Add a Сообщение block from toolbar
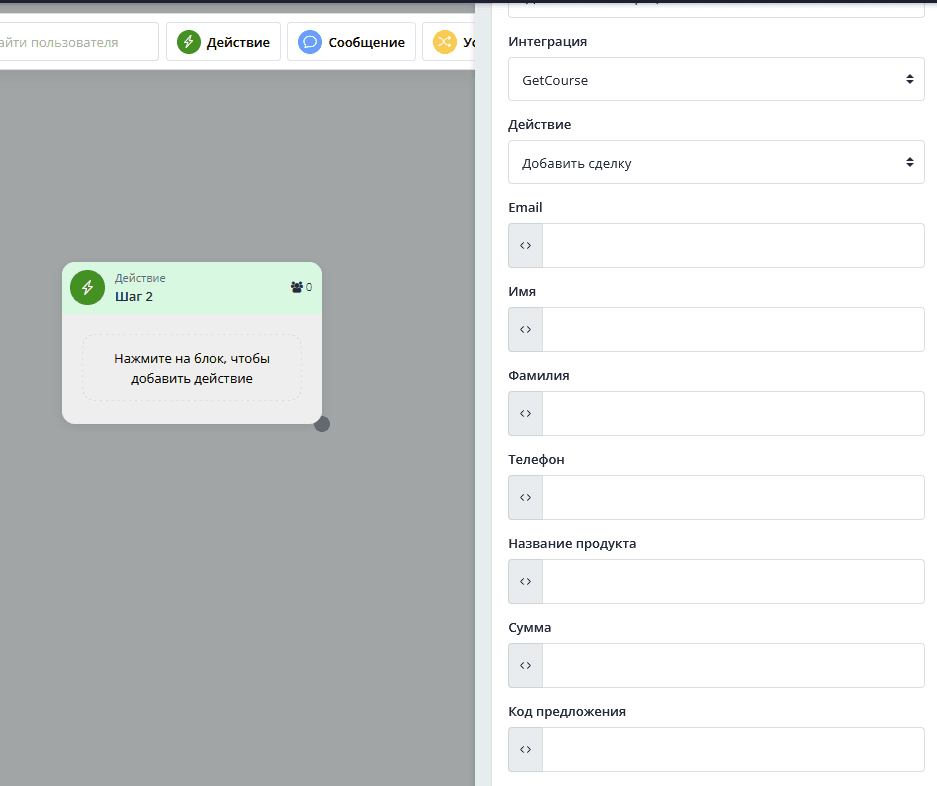The width and height of the screenshot is (937, 786). click(x=351, y=42)
